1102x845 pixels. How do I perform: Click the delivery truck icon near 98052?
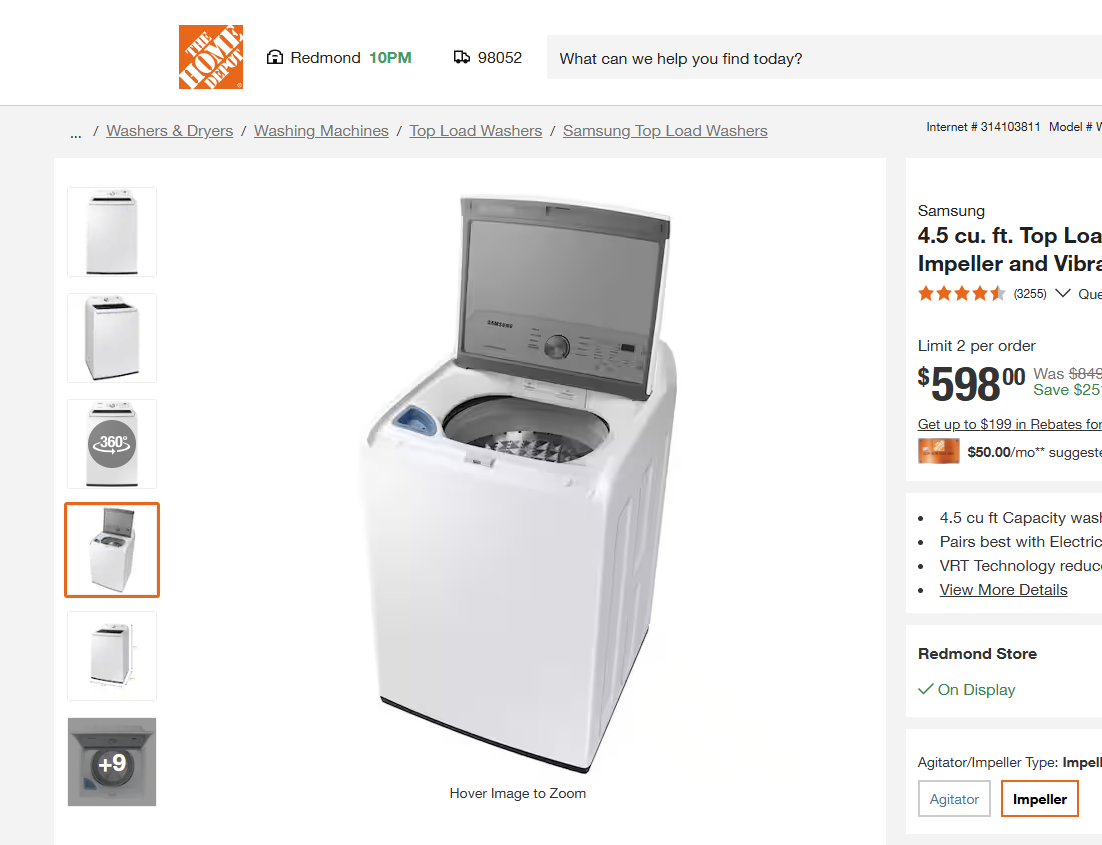[462, 57]
